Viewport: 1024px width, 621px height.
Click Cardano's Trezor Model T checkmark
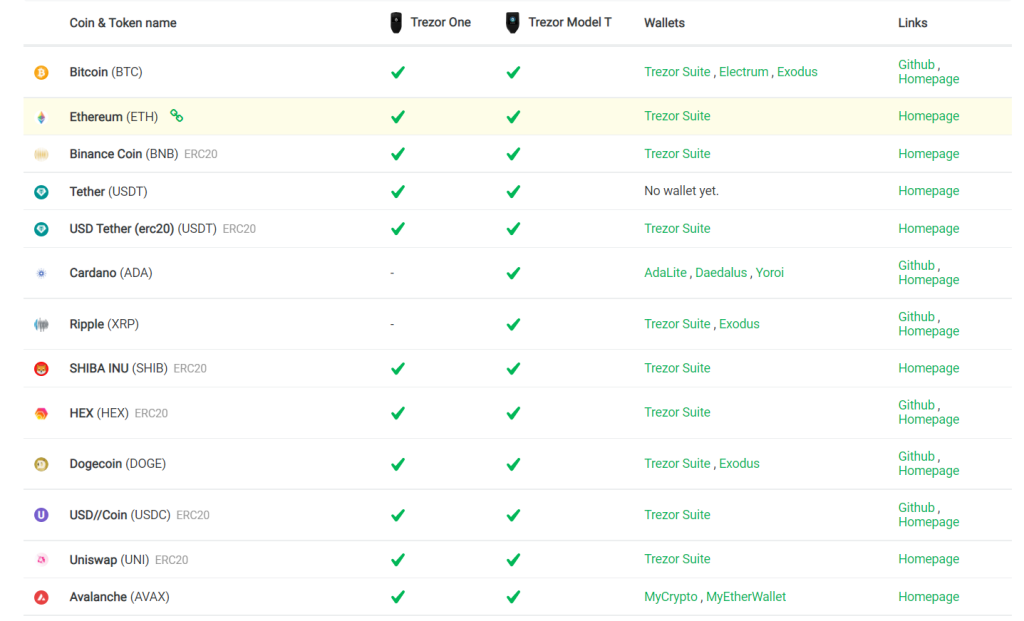point(513,273)
